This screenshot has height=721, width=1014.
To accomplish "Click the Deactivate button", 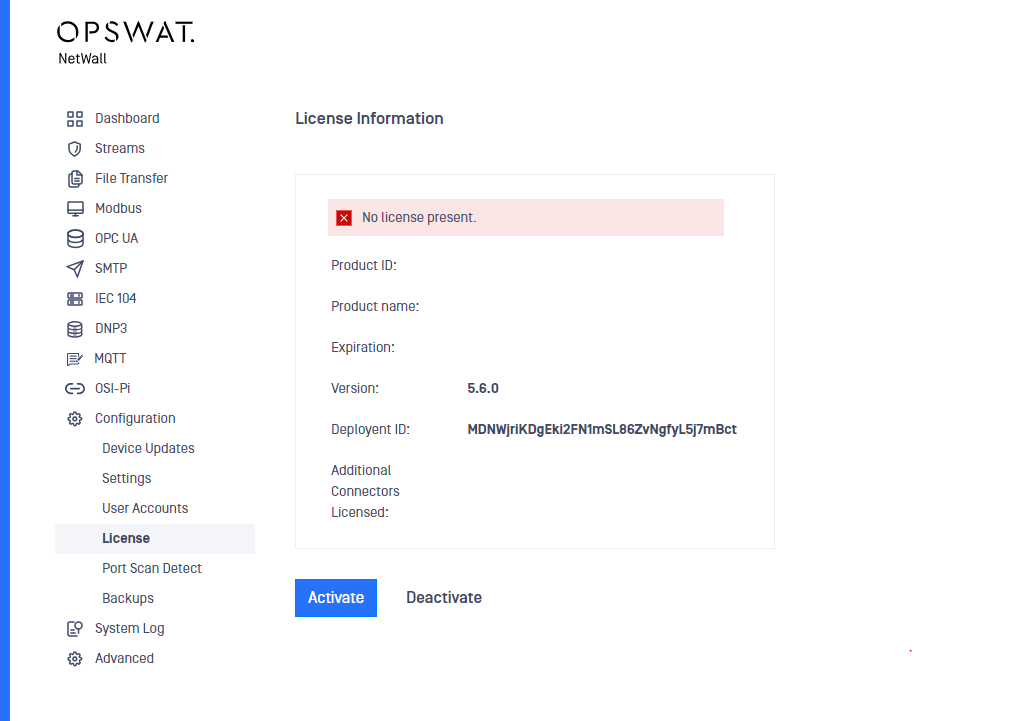I will (x=444, y=597).
